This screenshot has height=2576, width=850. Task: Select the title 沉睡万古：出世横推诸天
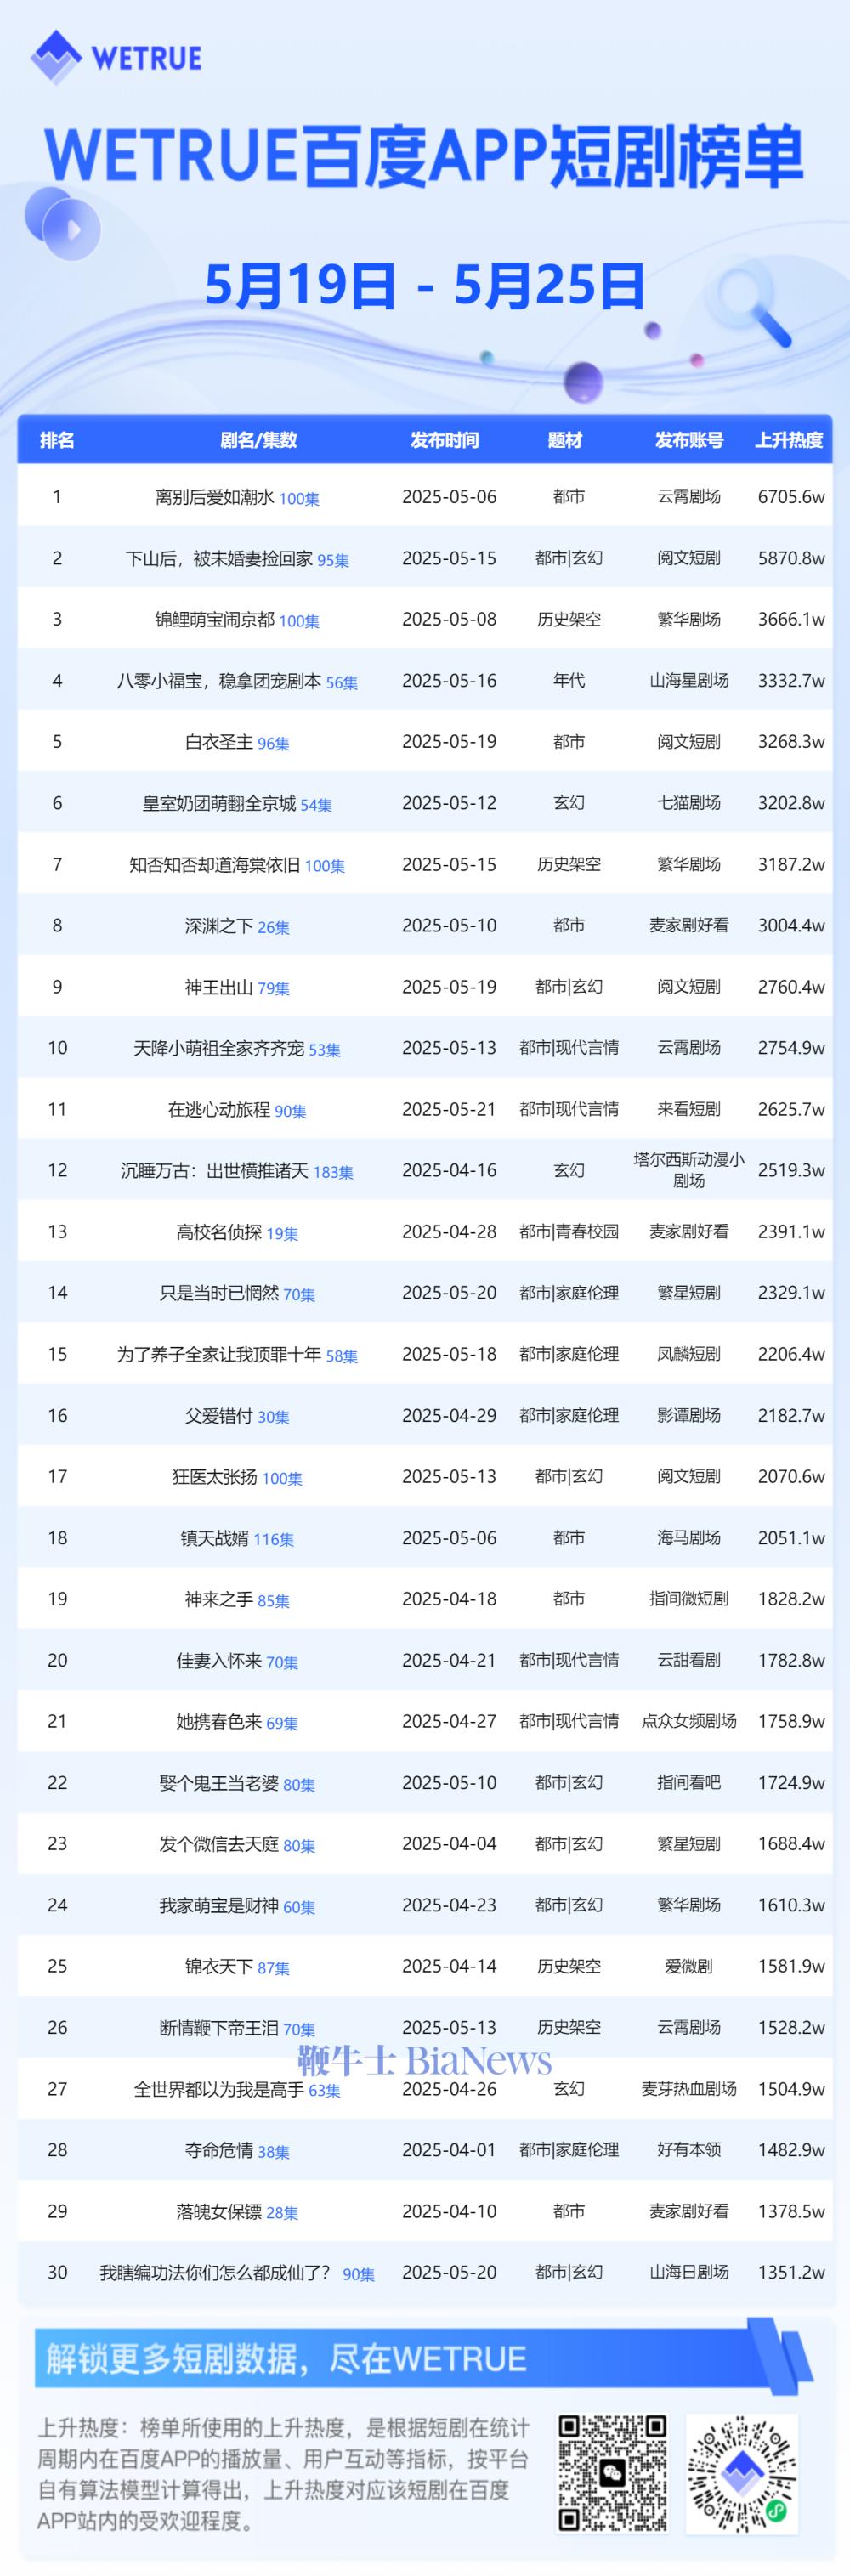click(214, 1170)
